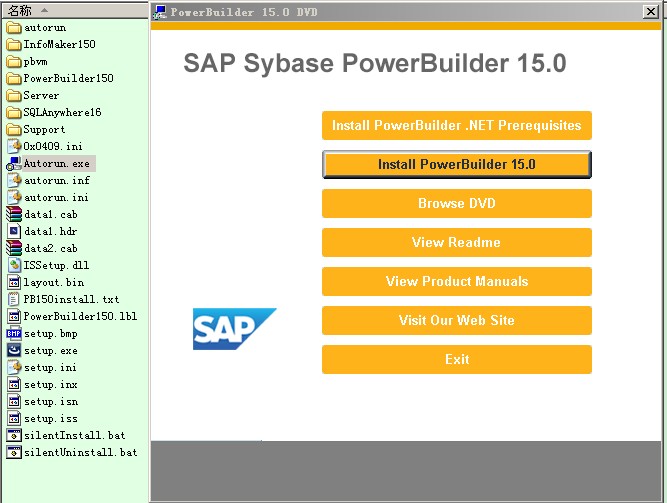Select the folder name SQLAnywhere16
This screenshot has width=667, height=503.
pyautogui.click(x=63, y=113)
